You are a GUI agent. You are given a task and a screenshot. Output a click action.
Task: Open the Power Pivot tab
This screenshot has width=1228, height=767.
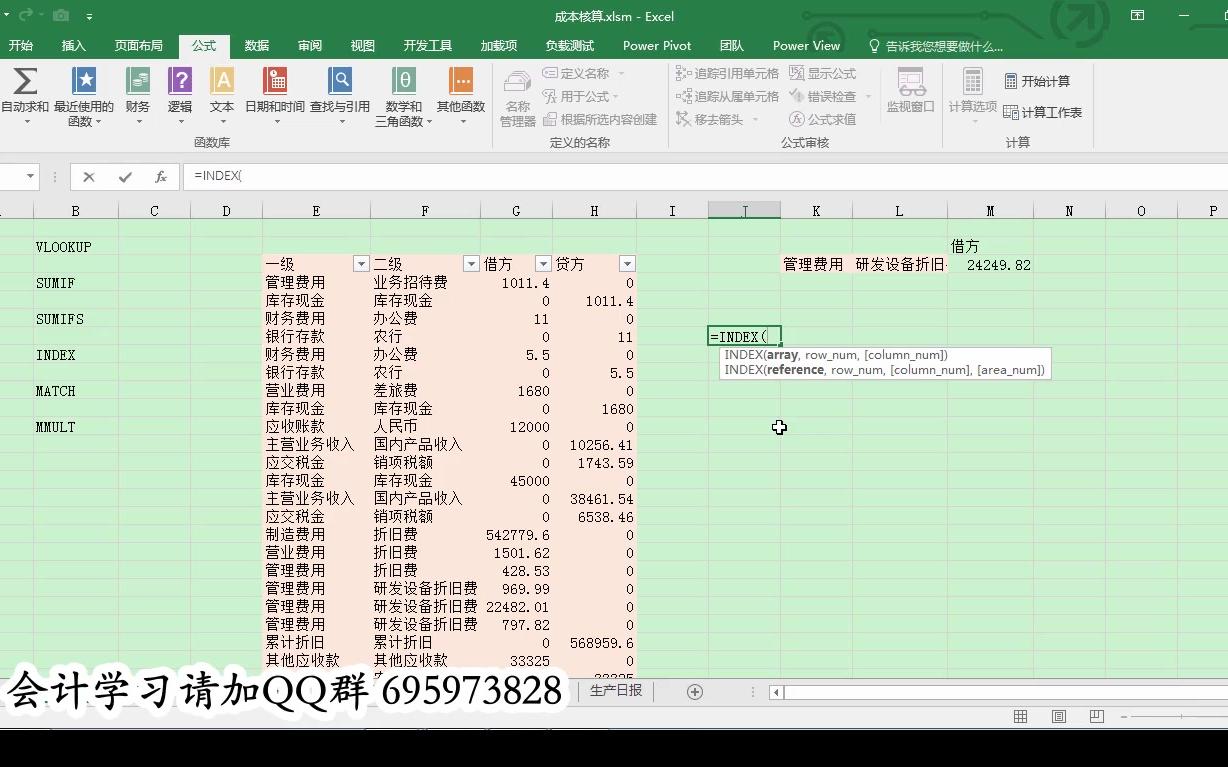coord(656,45)
